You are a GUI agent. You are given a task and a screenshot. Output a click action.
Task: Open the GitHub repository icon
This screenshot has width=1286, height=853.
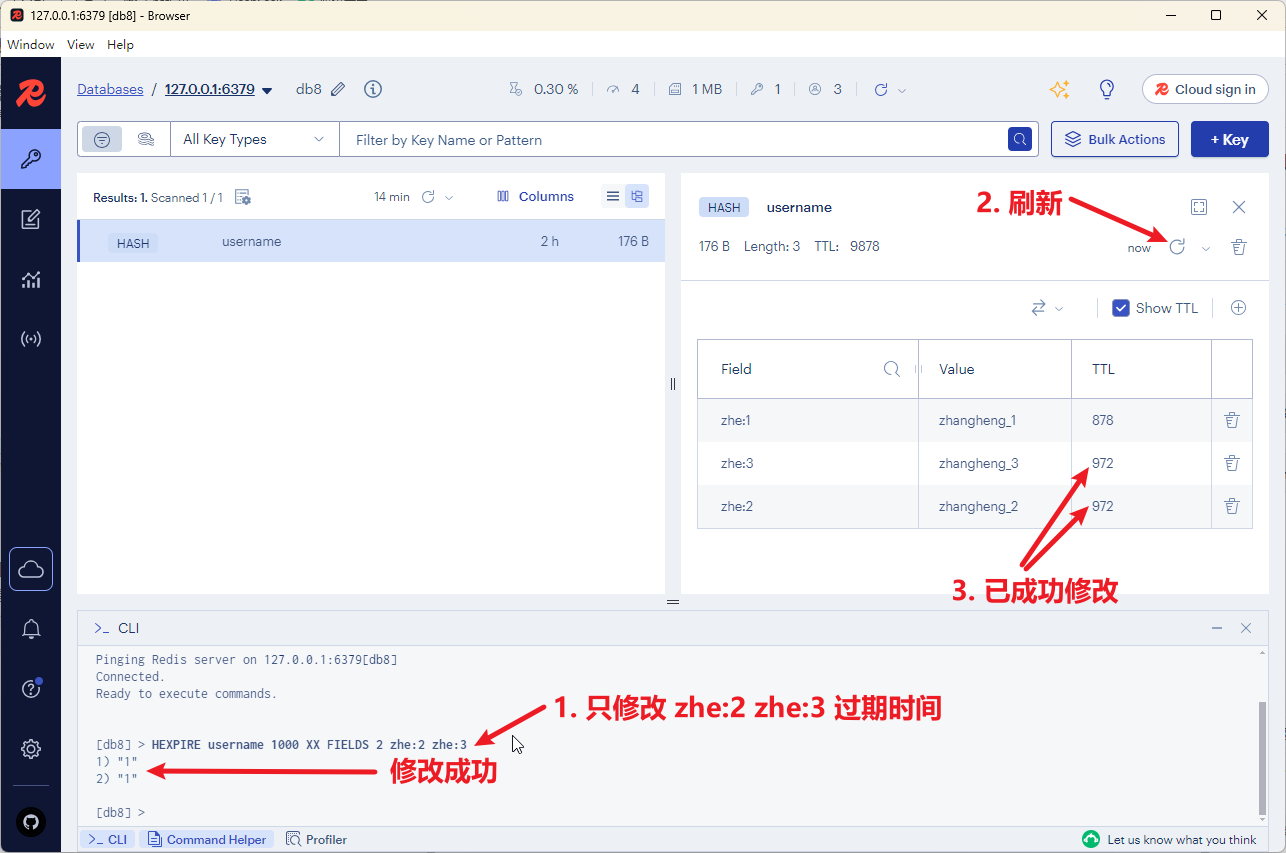click(31, 822)
